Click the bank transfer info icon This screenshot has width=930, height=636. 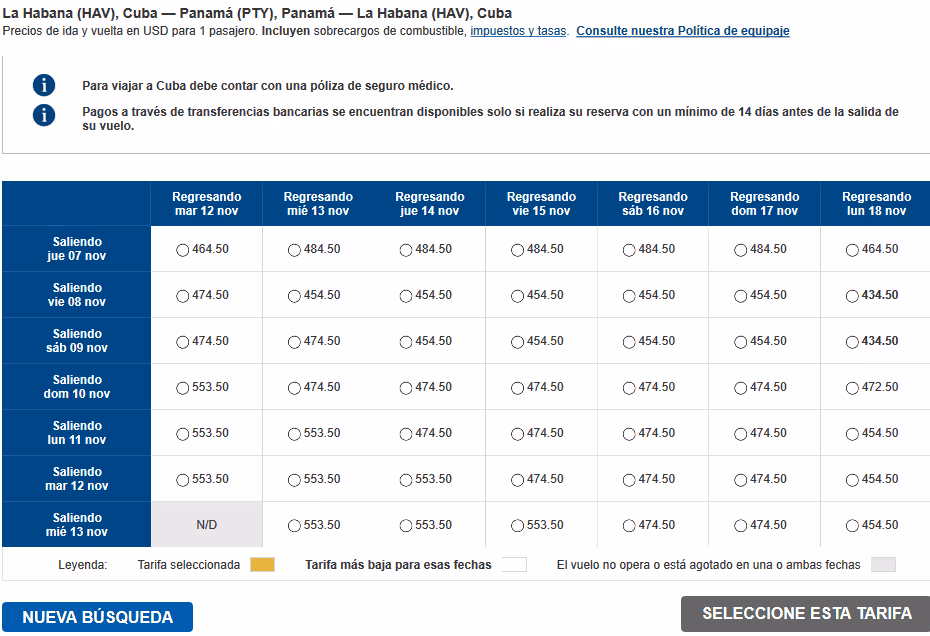[x=44, y=115]
